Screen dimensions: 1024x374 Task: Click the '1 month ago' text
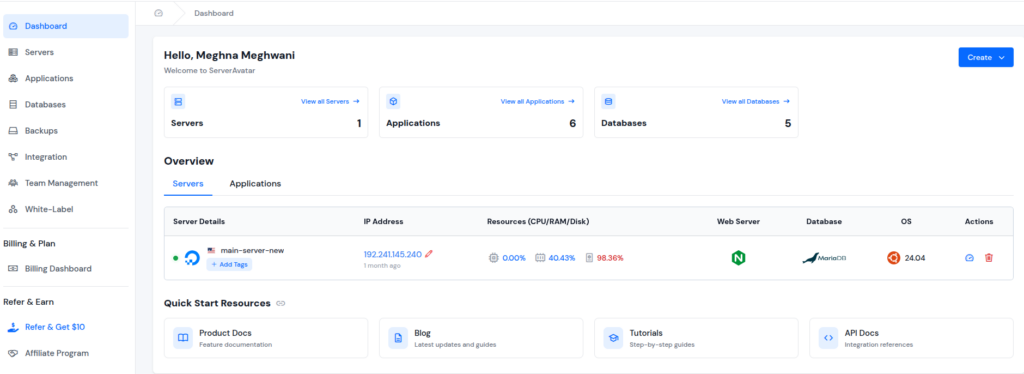pyautogui.click(x=382, y=266)
